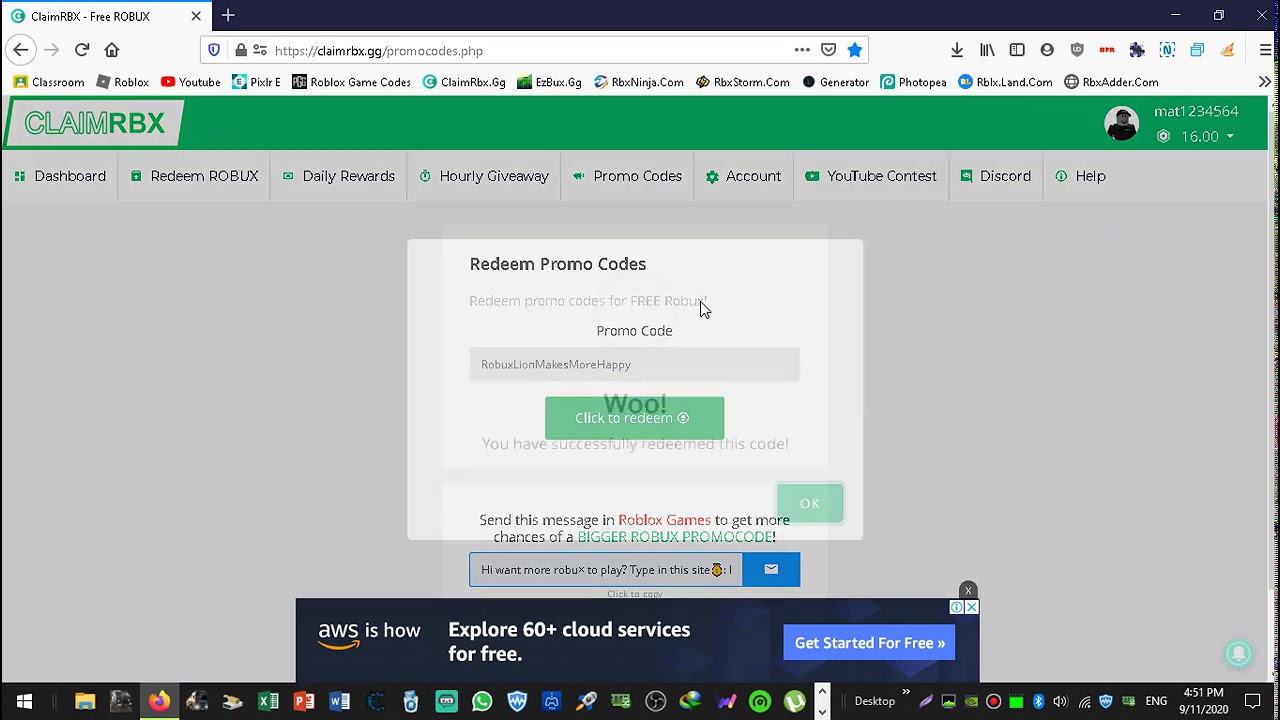Image resolution: width=1280 pixels, height=720 pixels.
Task: Open the page actions three-dot menu
Action: (802, 50)
